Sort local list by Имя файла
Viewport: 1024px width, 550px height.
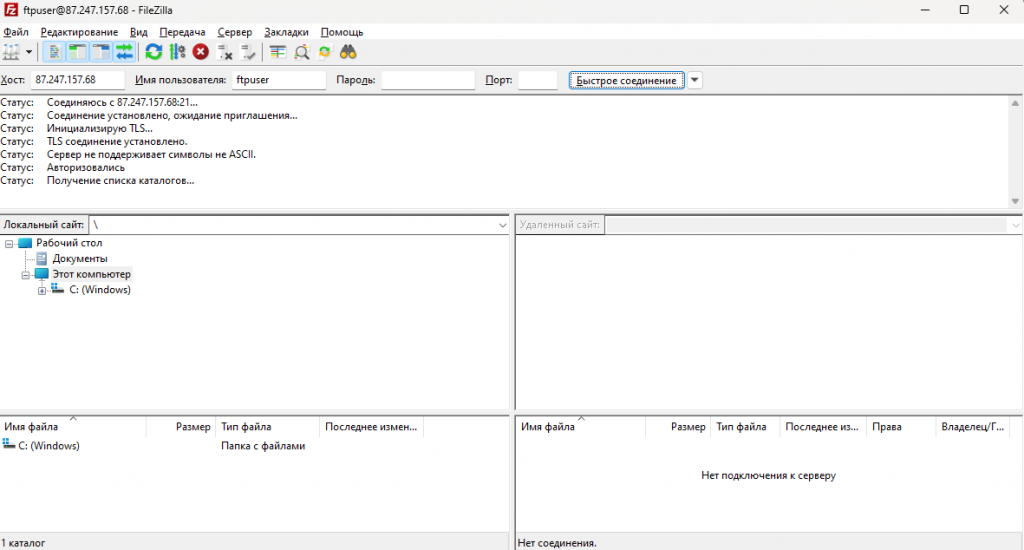tap(73, 427)
